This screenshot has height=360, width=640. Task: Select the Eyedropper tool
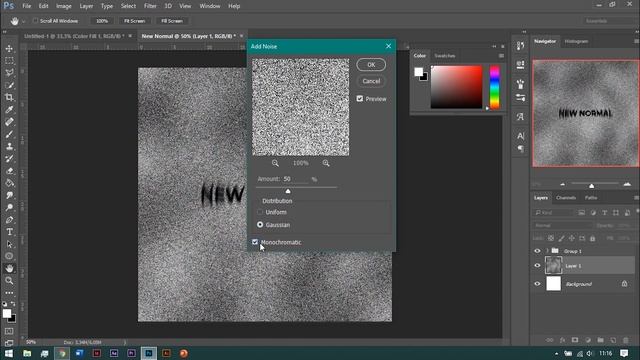9,109
